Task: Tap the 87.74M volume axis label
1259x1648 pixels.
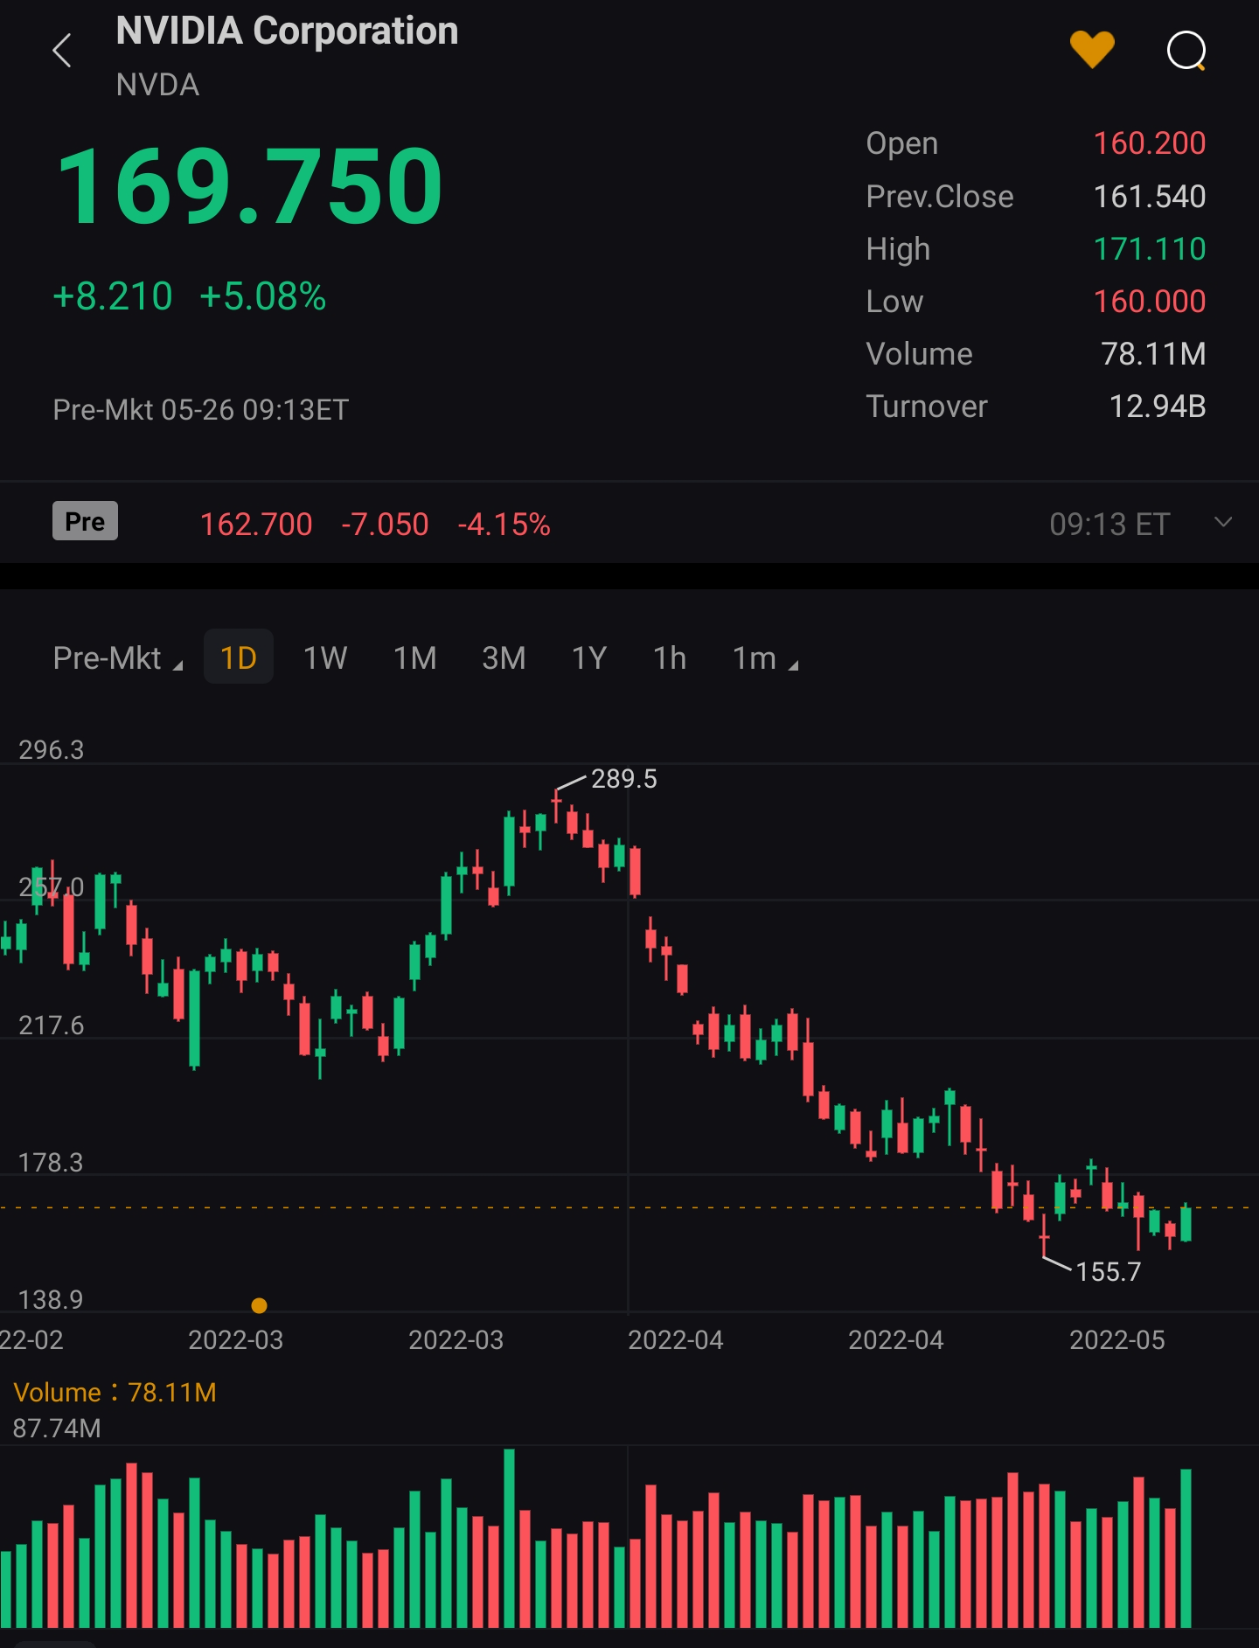Action: point(57,1428)
